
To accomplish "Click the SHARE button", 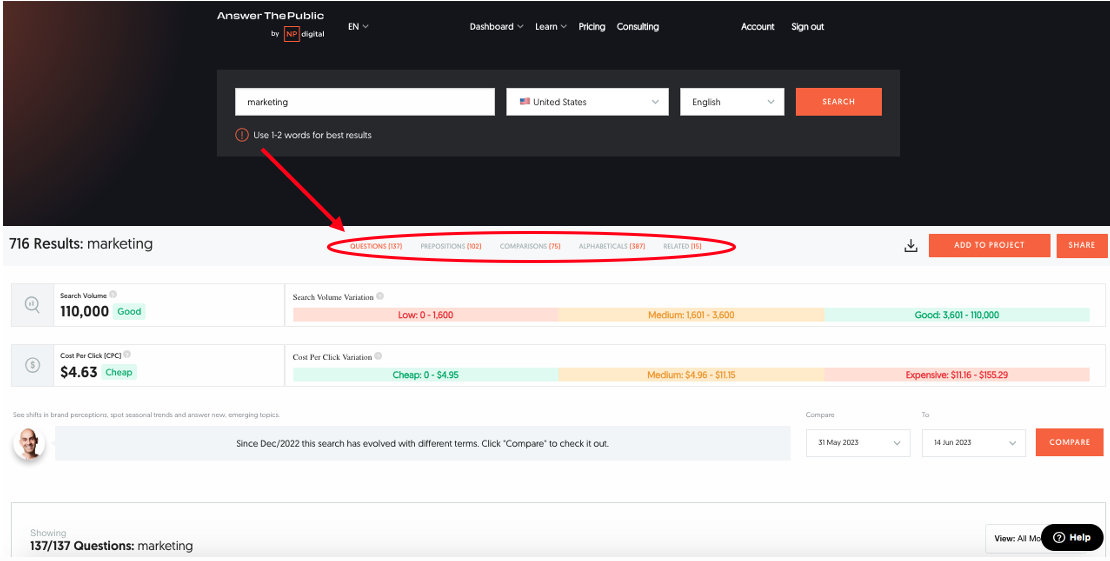I will pos(1082,245).
